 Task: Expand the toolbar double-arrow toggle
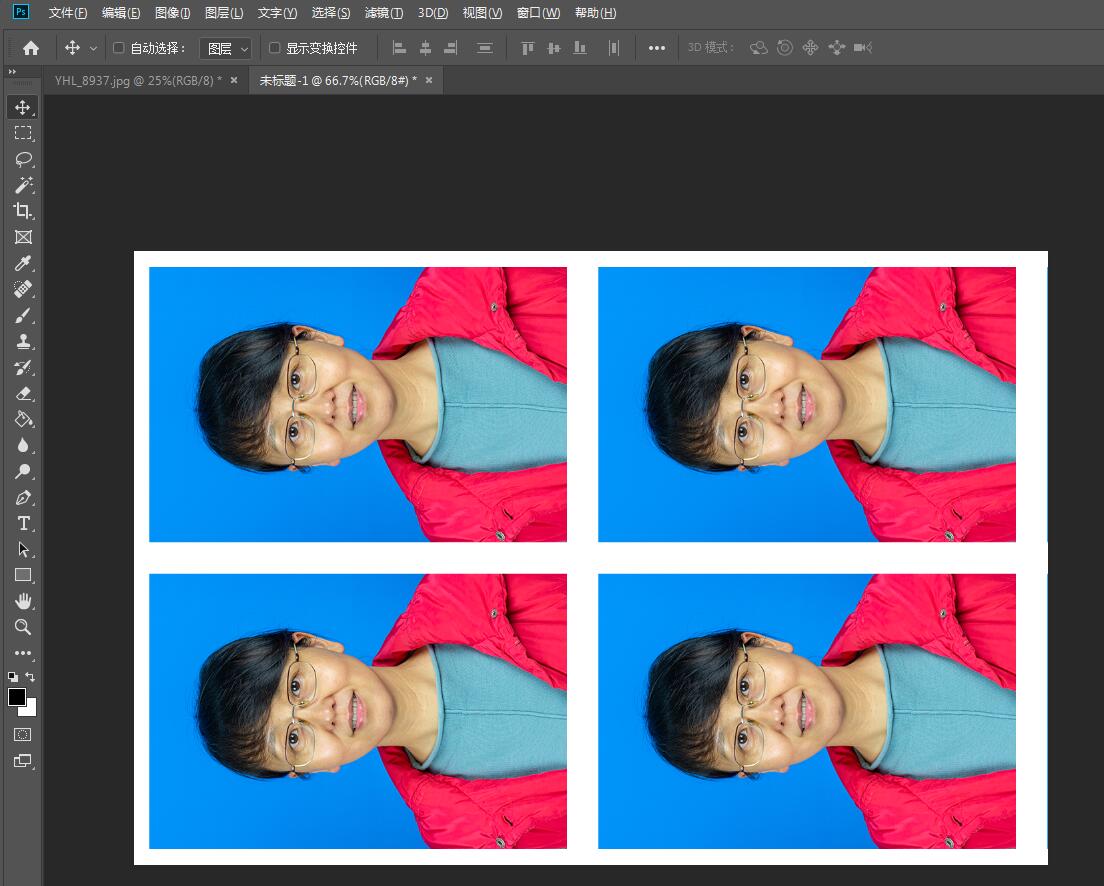coord(12,72)
